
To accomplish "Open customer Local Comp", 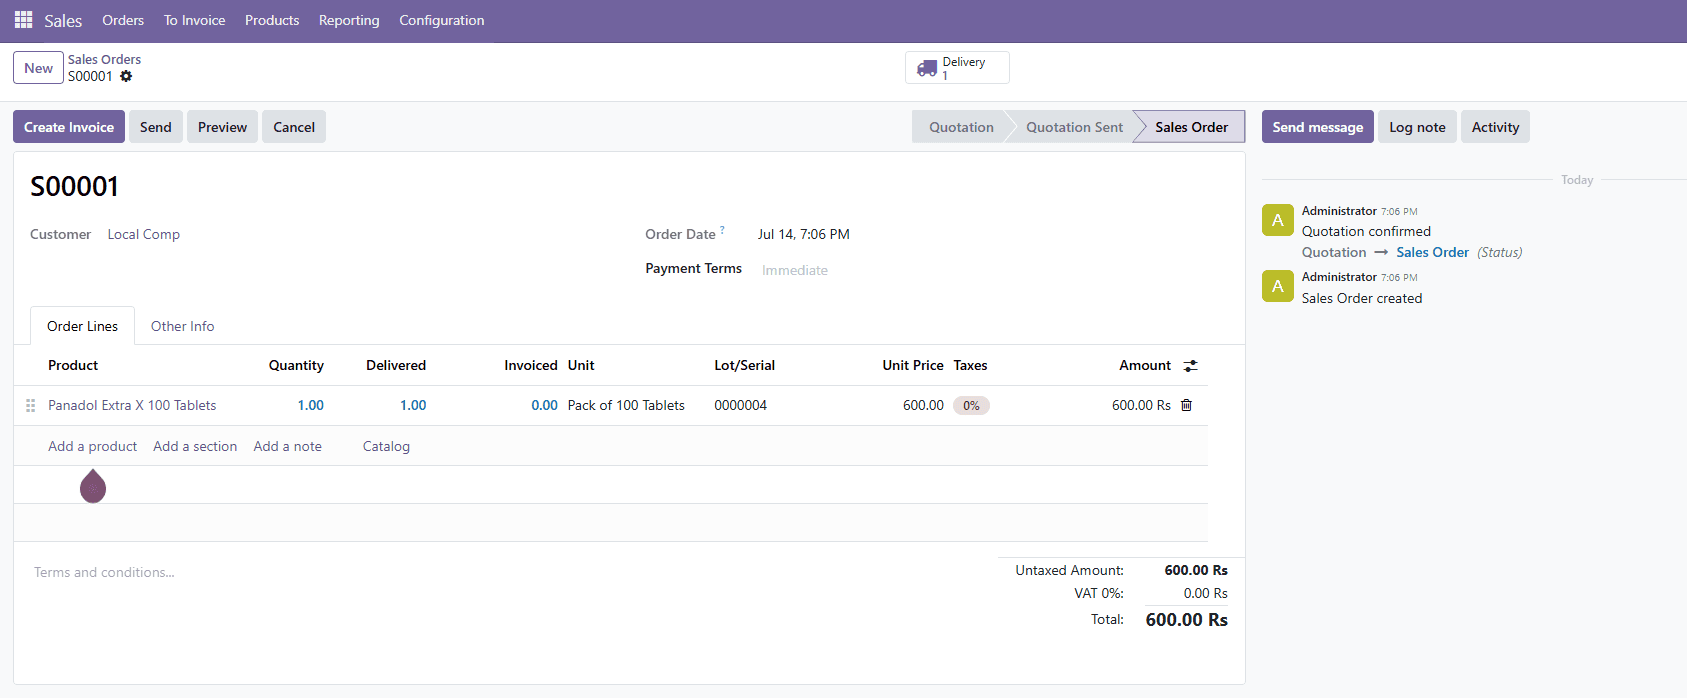I will (x=144, y=234).
